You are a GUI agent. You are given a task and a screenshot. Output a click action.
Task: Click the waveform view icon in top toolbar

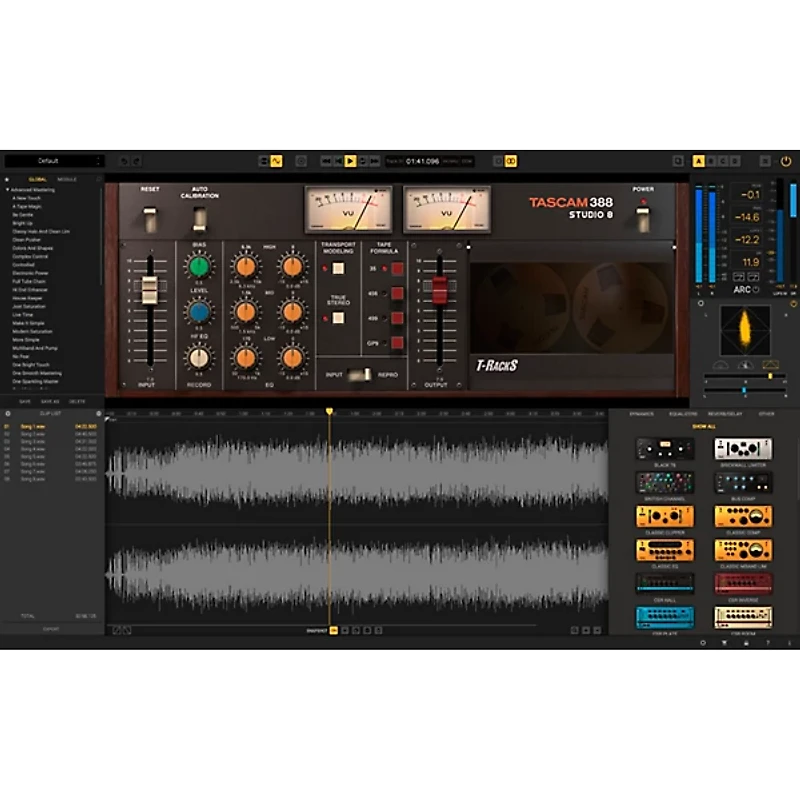275,160
